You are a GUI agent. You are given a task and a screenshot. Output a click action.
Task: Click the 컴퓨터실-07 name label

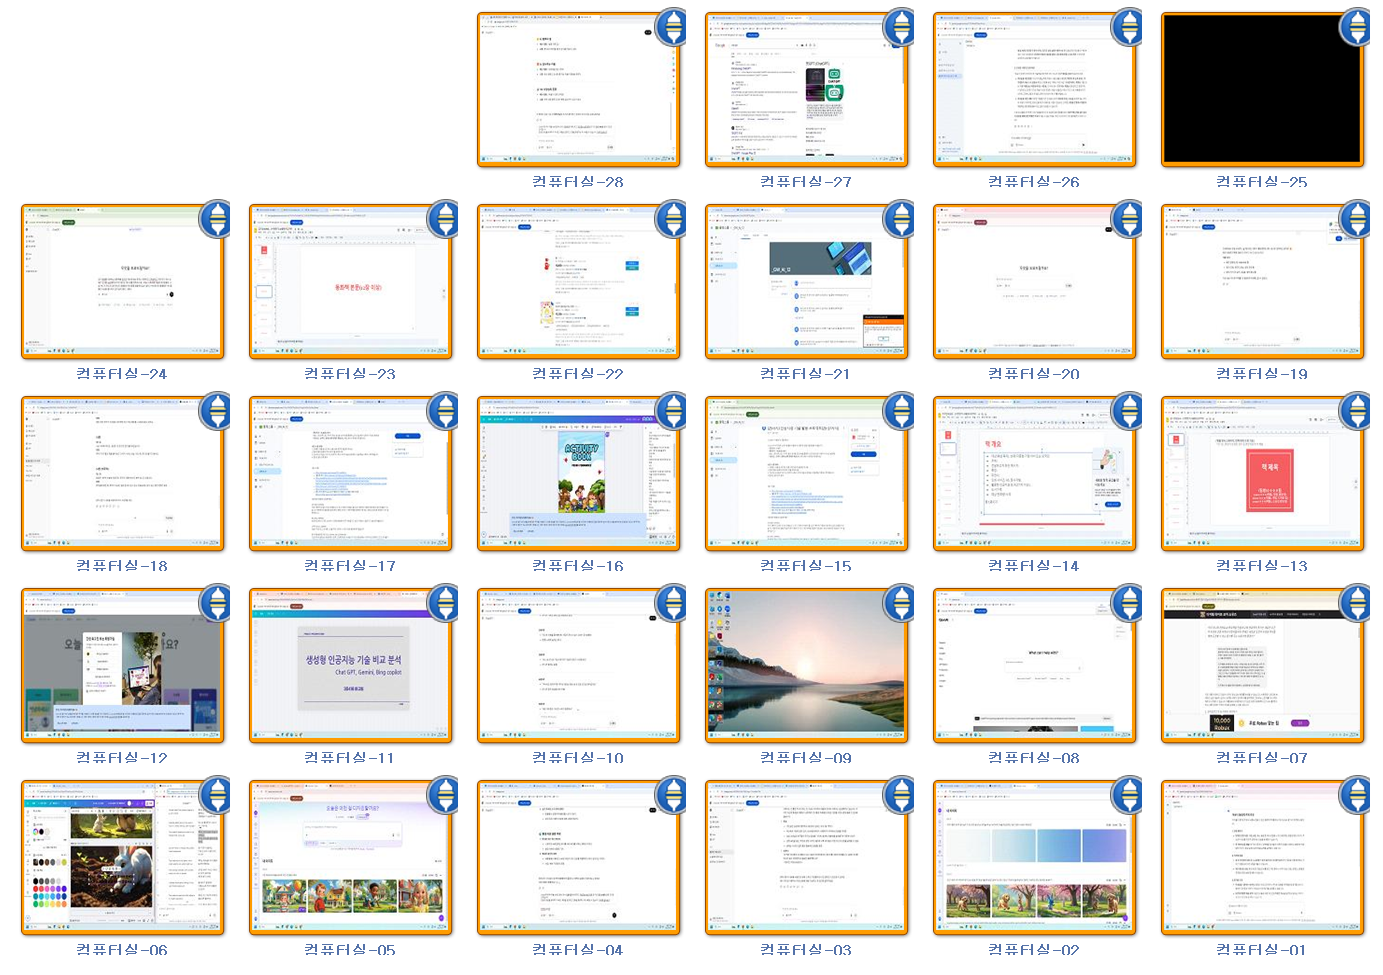click(1261, 758)
